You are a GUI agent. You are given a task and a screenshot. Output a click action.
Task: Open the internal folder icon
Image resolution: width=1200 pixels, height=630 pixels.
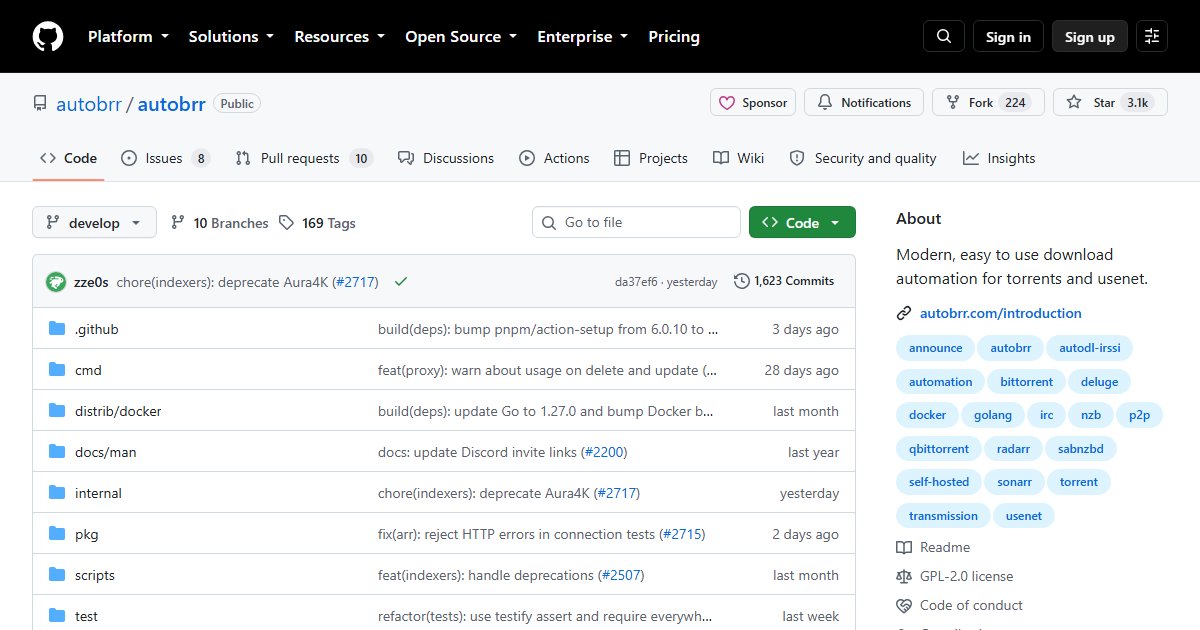tap(57, 493)
